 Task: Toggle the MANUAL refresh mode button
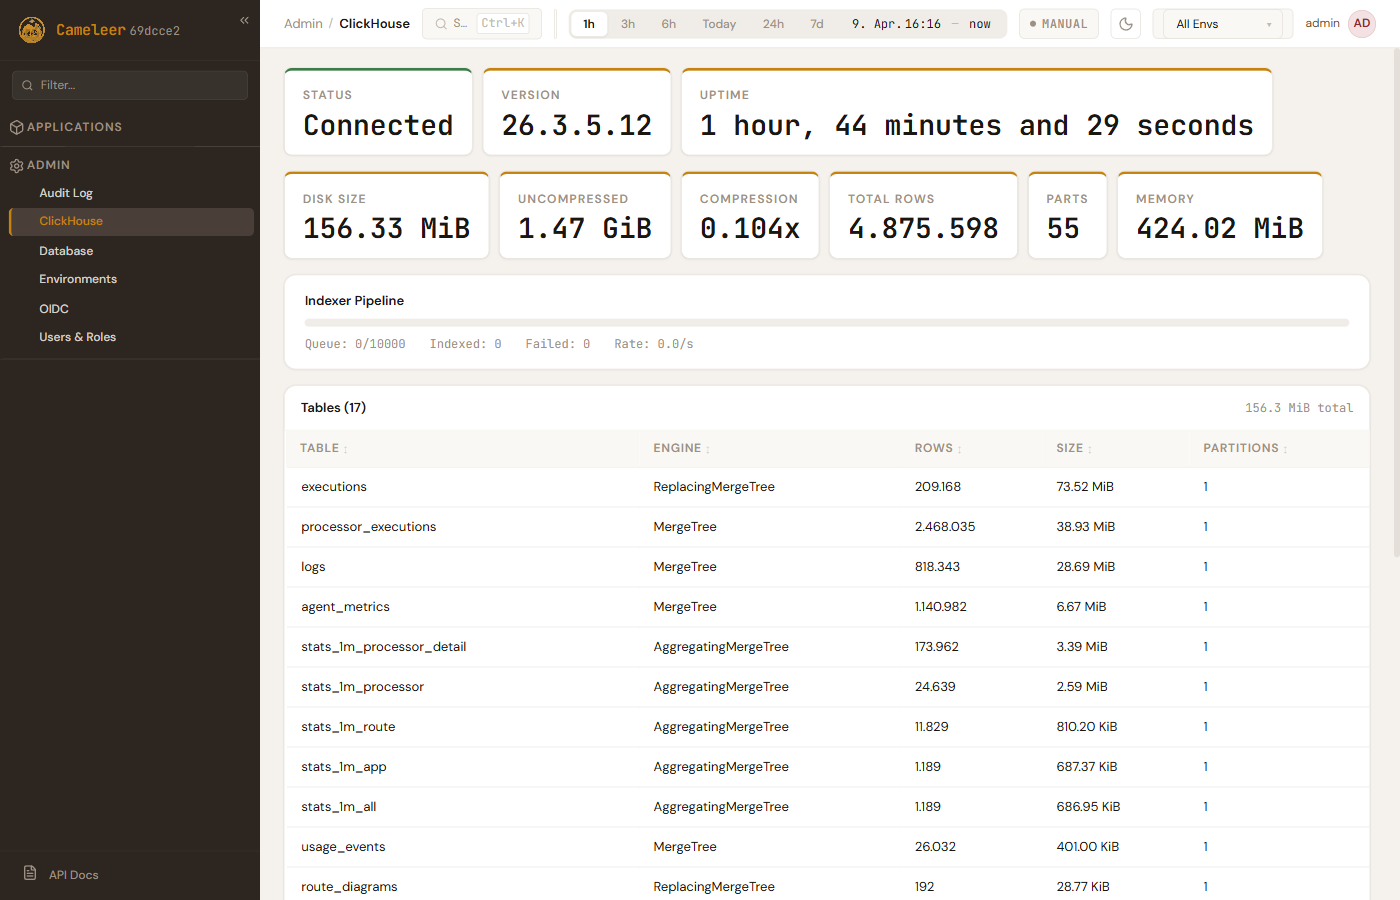point(1058,24)
